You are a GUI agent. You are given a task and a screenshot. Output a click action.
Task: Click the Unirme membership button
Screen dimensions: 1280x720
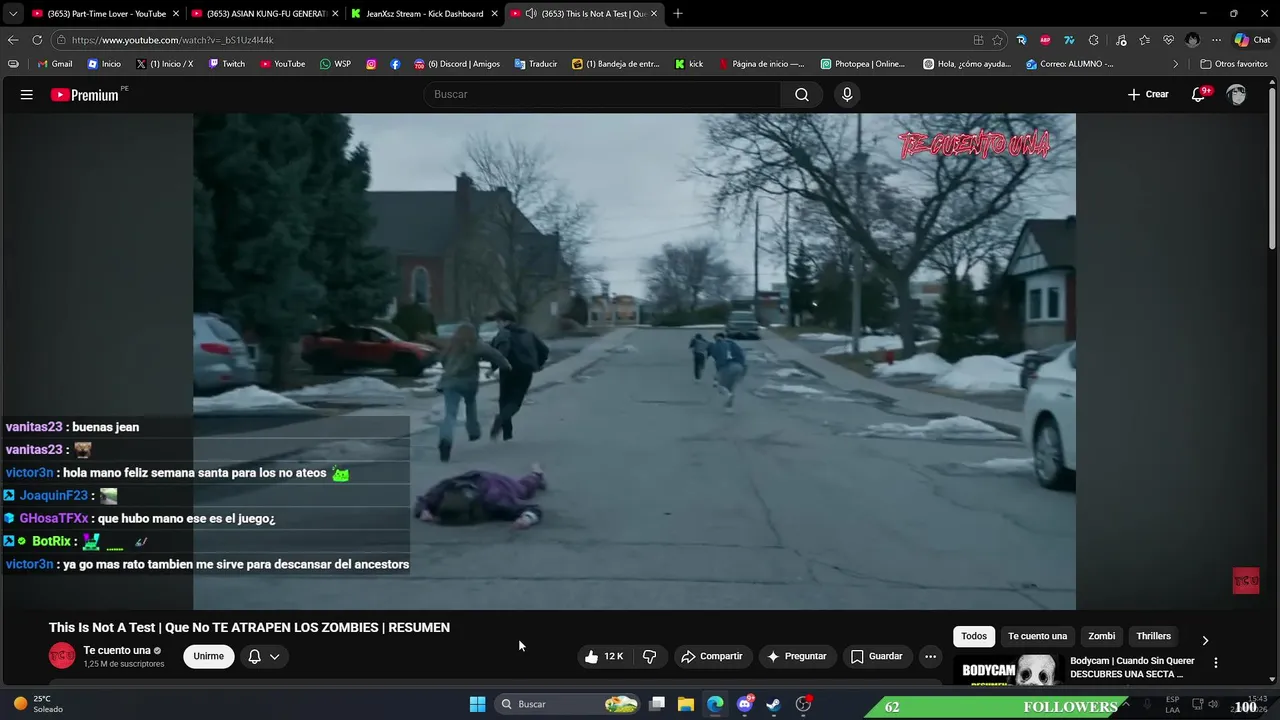pos(208,656)
